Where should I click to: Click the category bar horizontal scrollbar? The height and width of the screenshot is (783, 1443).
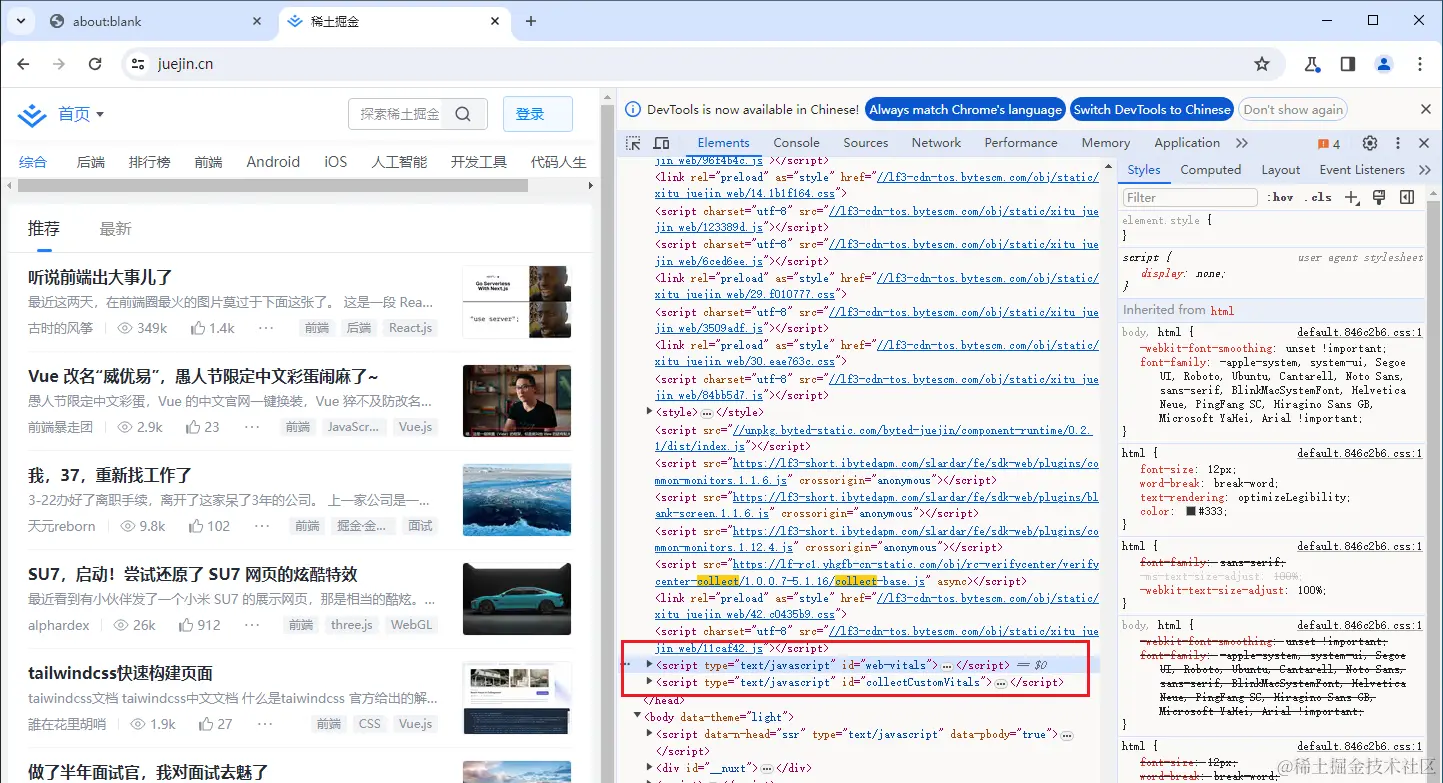273,186
